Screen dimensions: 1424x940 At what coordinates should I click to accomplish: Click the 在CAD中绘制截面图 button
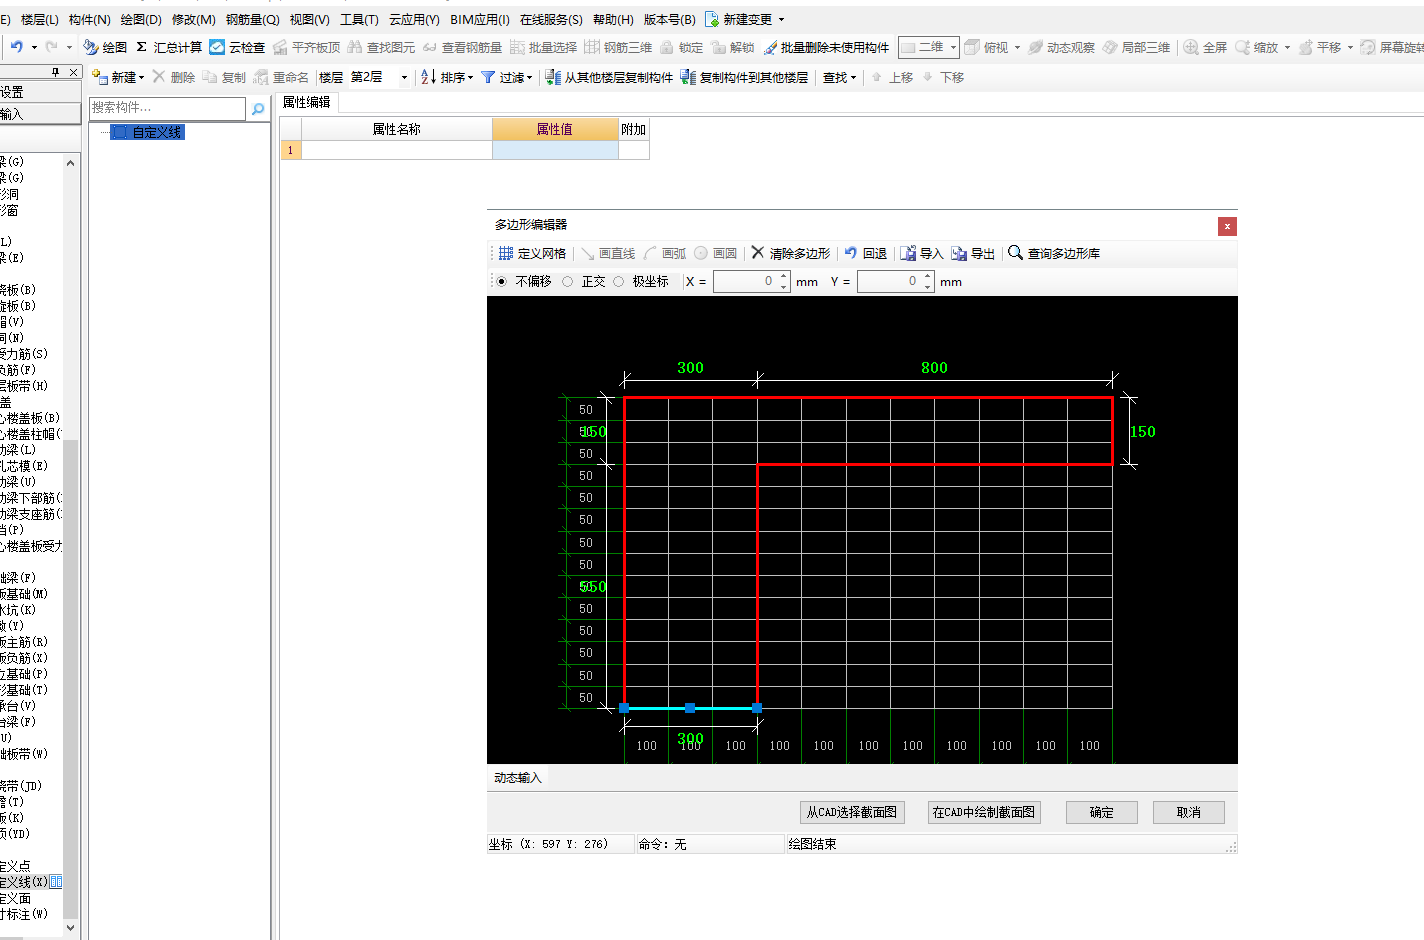(x=984, y=812)
